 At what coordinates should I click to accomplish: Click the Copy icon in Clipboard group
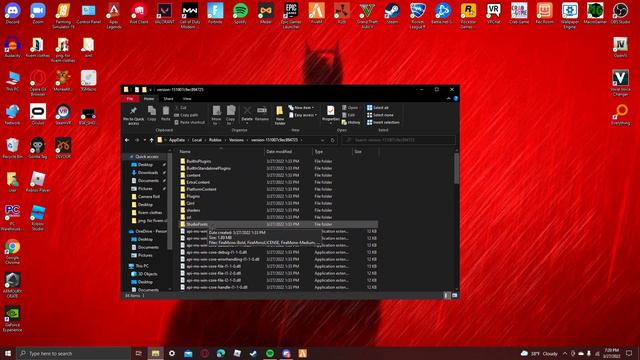tap(151, 113)
